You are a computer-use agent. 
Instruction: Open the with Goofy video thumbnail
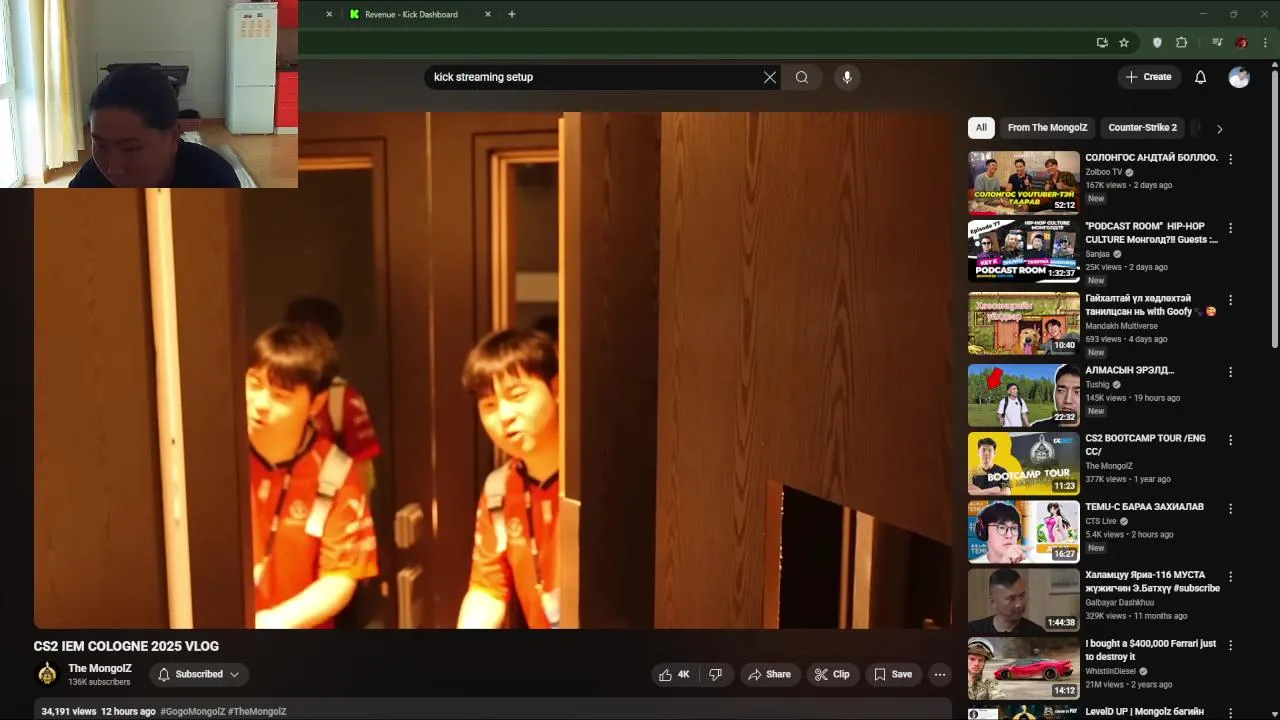tap(1024, 323)
